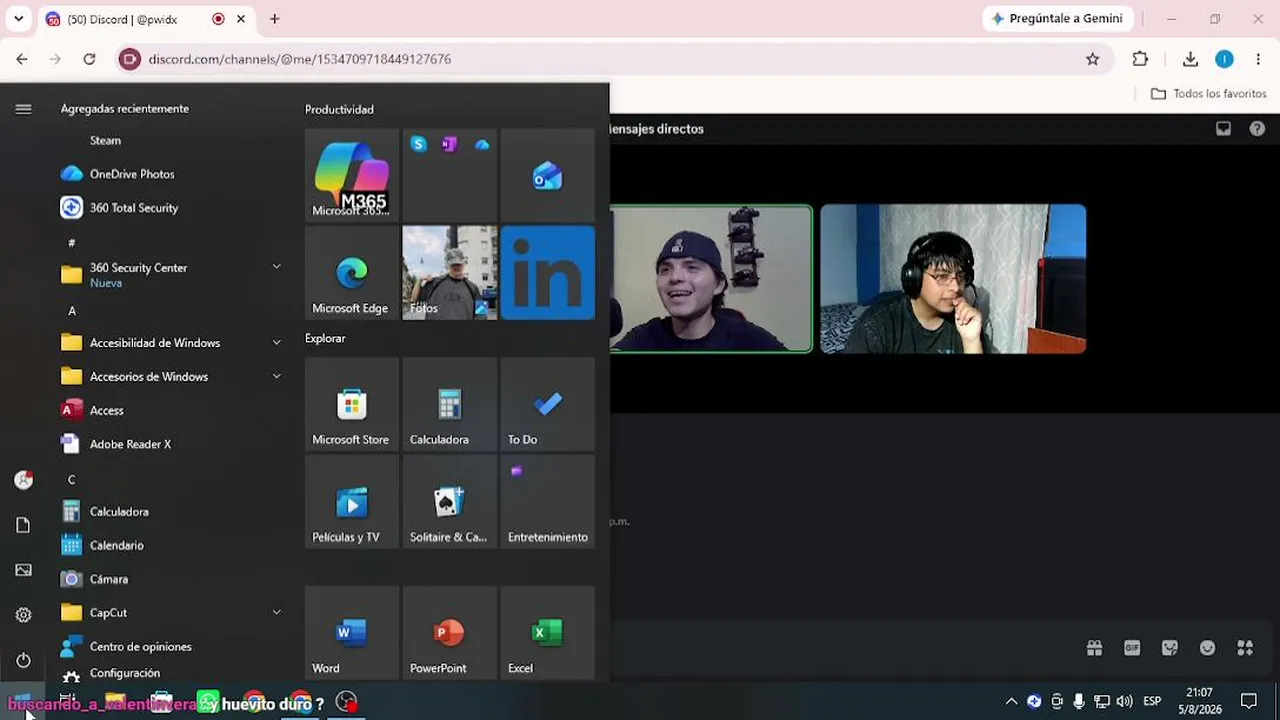1280x720 pixels.
Task: Open the OneNote icon in the tile folder
Action: coord(449,144)
